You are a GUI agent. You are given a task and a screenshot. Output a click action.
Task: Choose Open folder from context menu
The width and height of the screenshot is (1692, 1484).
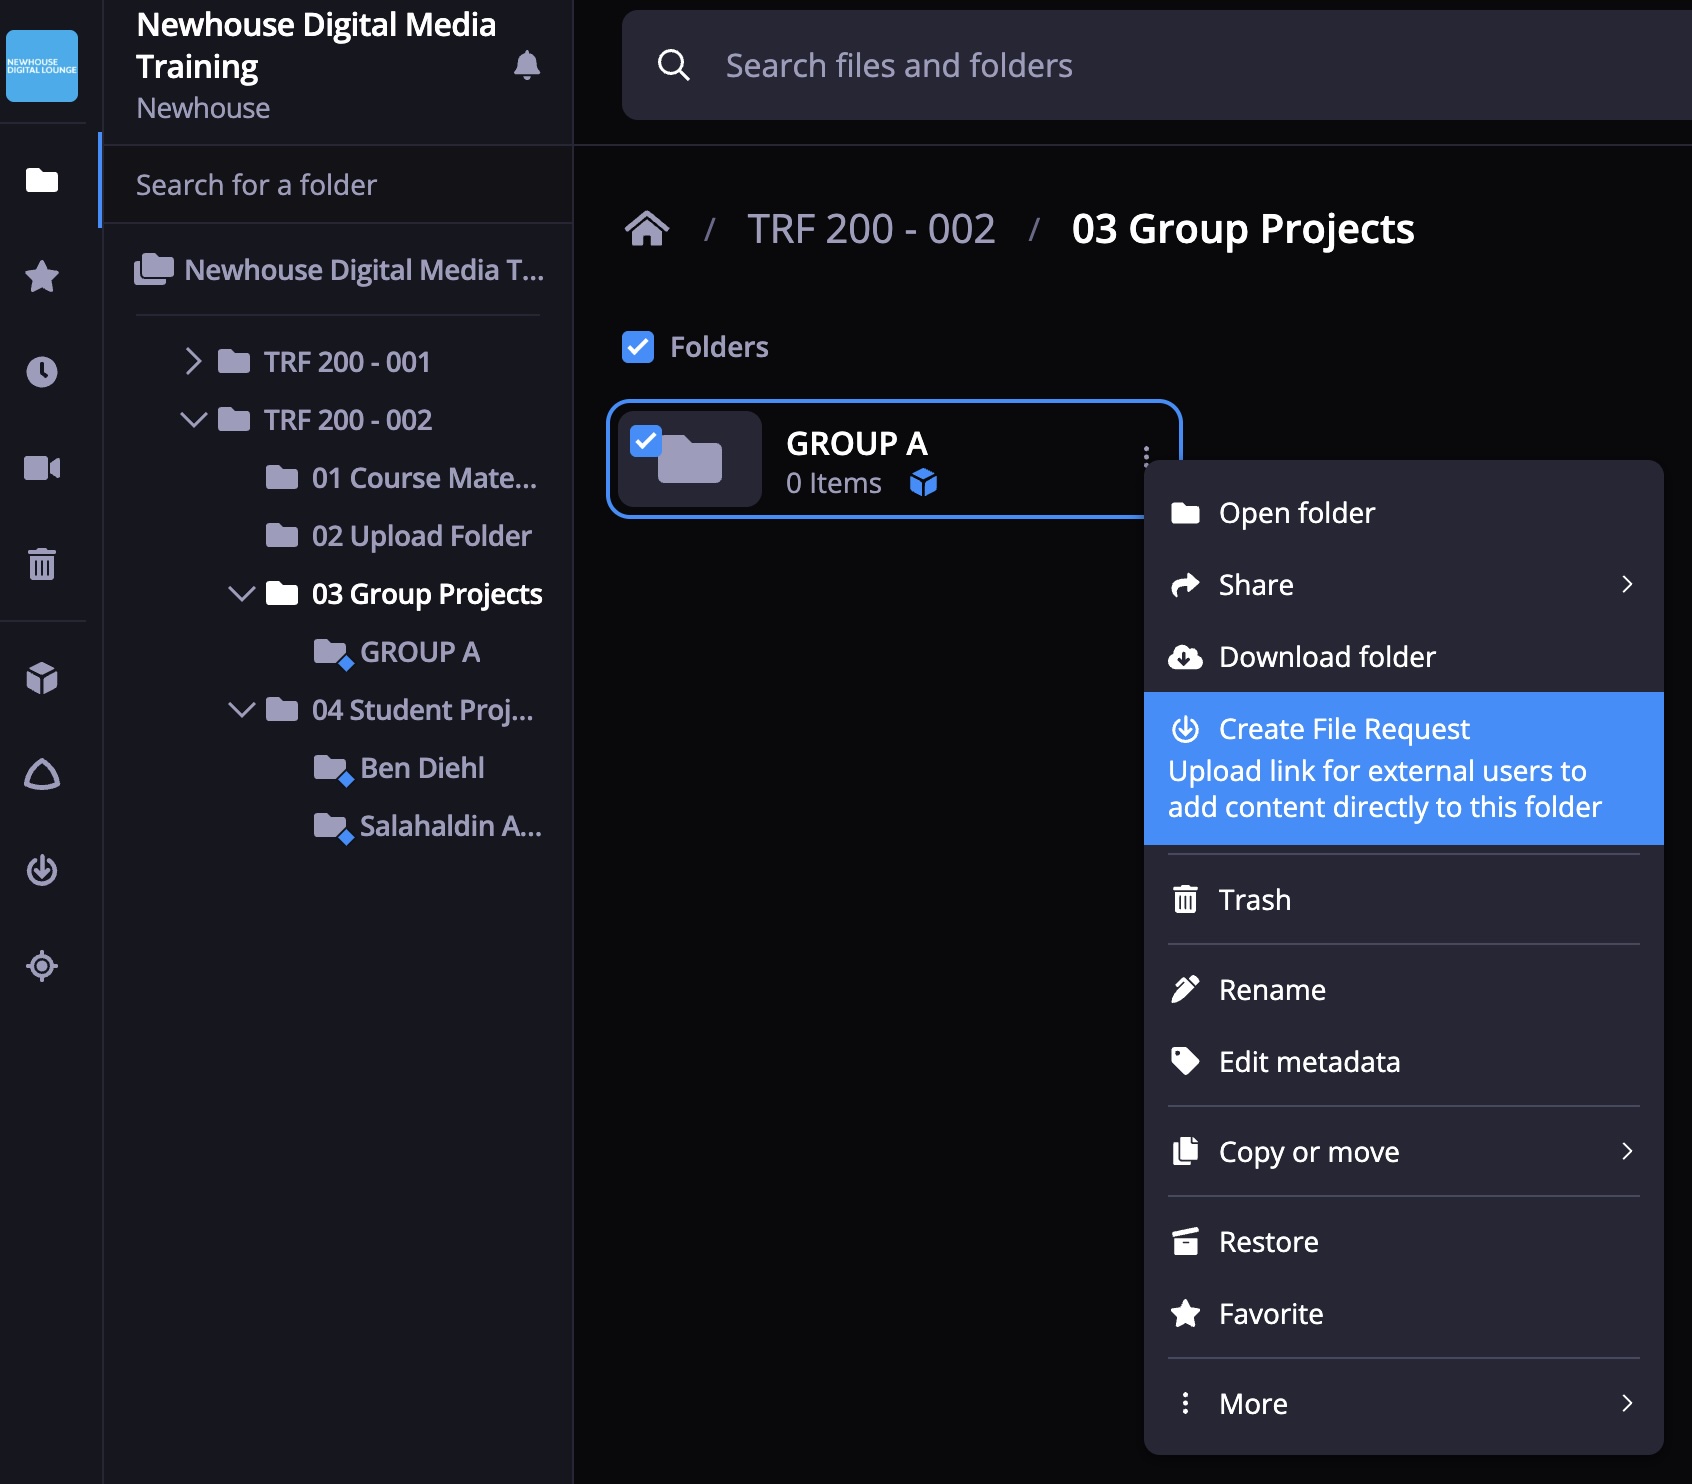1404,513
